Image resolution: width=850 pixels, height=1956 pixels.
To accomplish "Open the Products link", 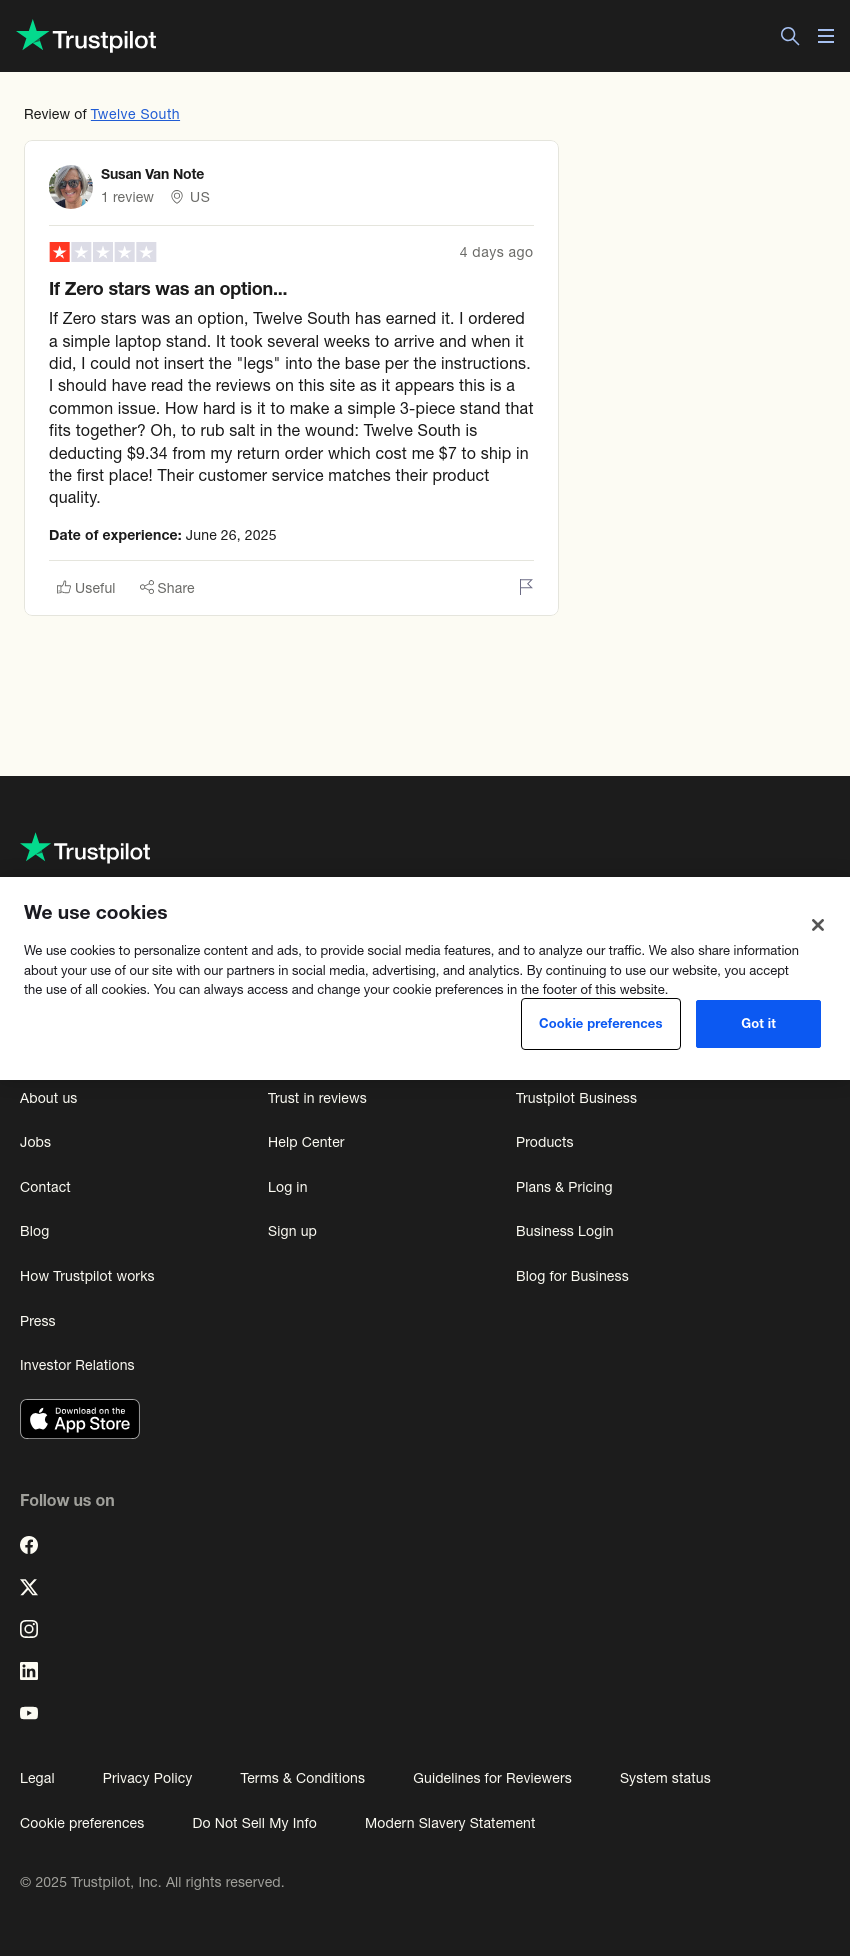I will [x=544, y=1142].
